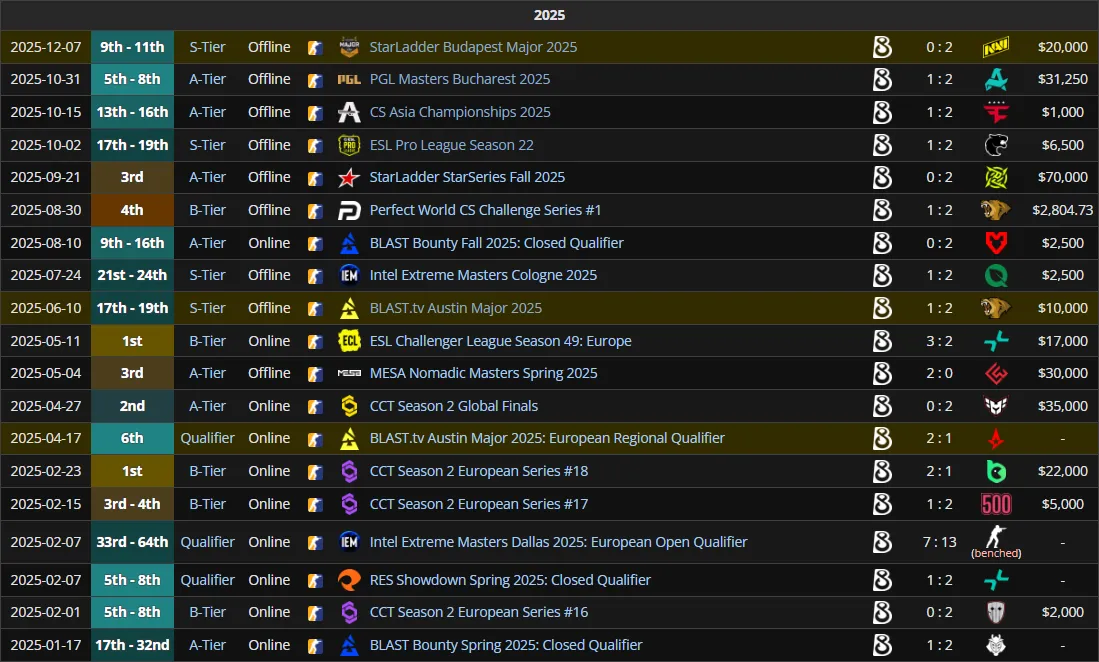Click opponent shield logo in European Series #16 row
Screen dimensions: 1099x662
(x=995, y=612)
